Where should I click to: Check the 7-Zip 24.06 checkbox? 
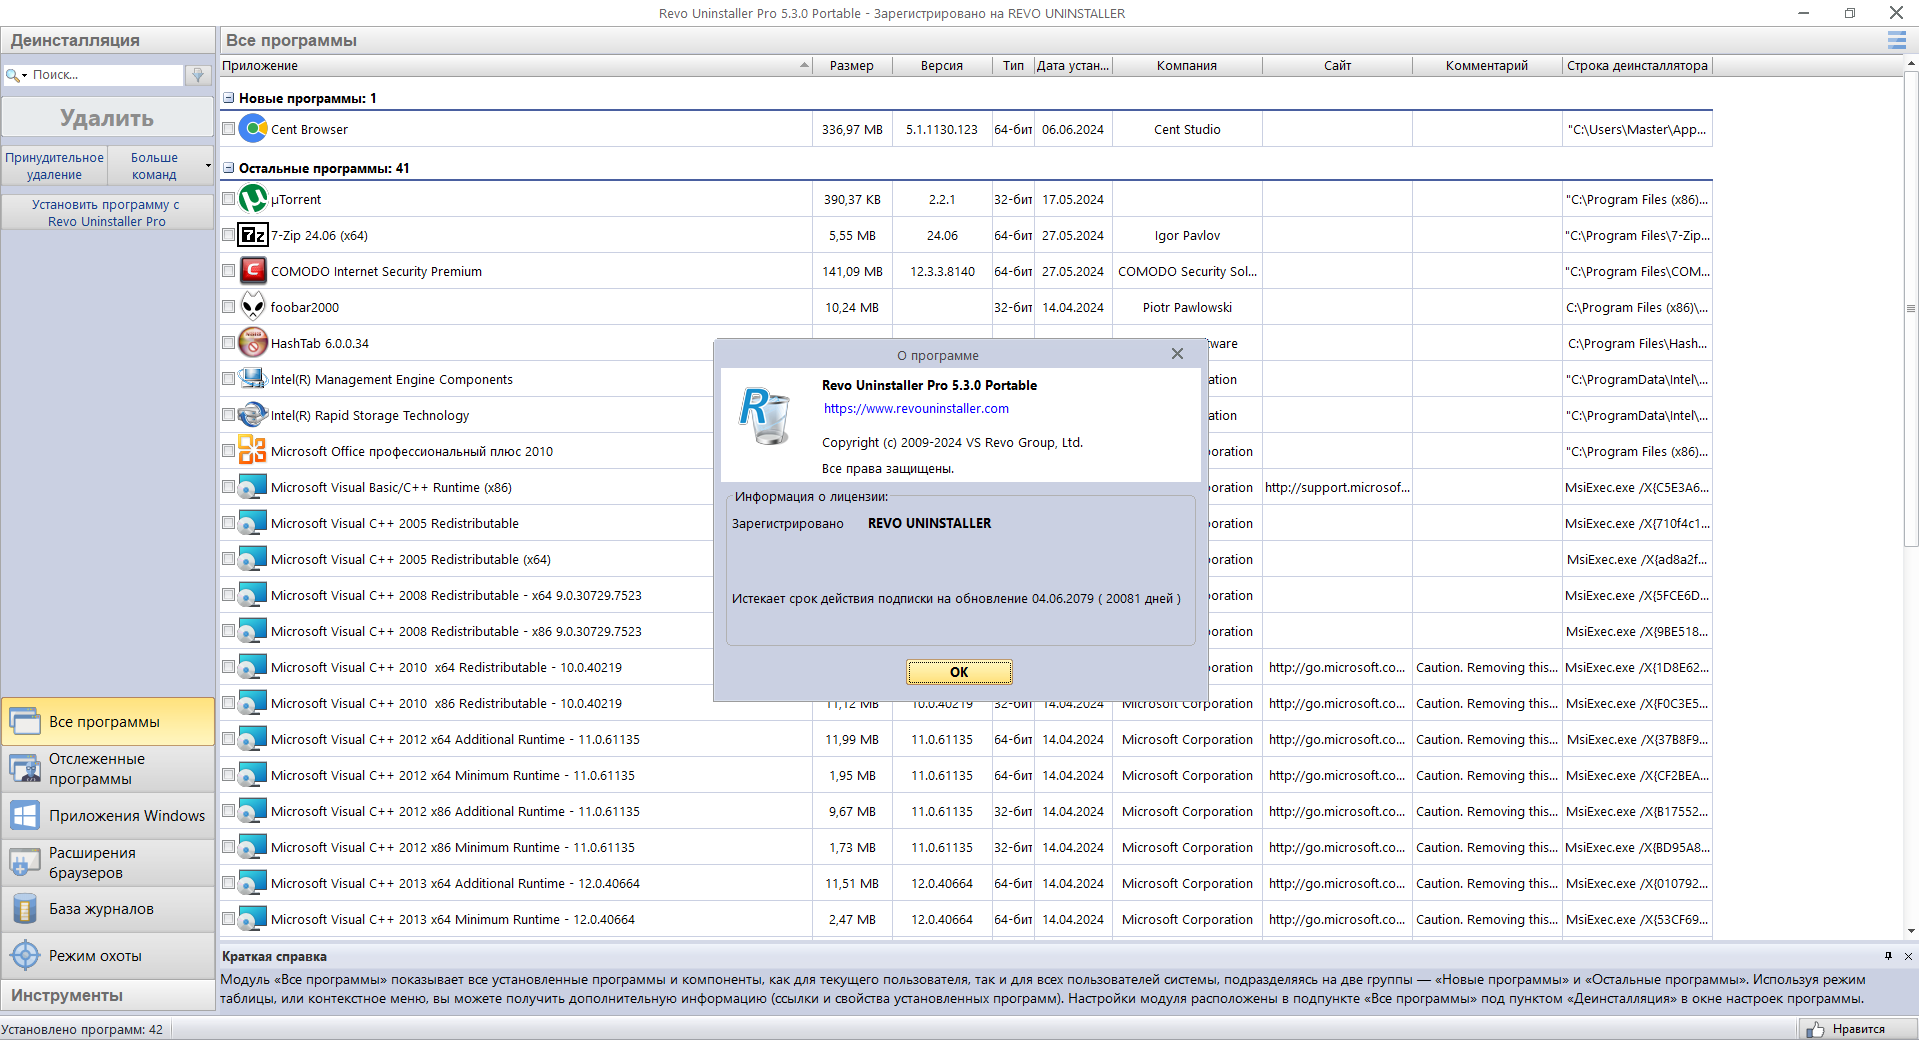pos(228,235)
